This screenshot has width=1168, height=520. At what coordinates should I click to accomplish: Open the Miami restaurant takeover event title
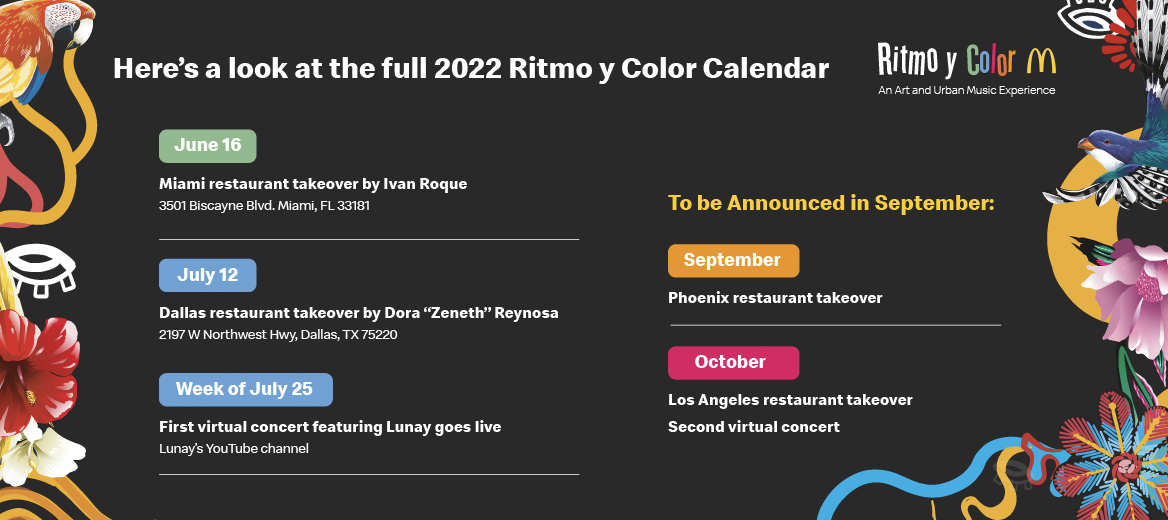pyautogui.click(x=313, y=184)
